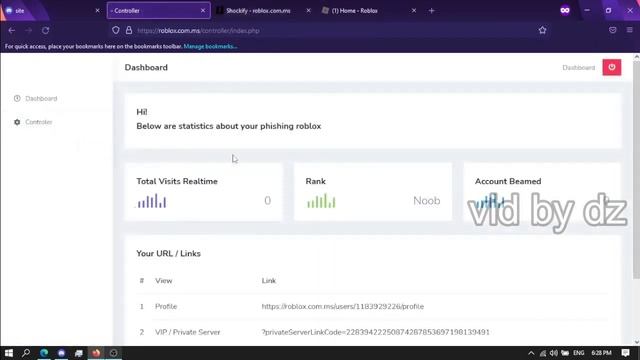Screen dimensions: 640x360
Task: Open network settings tray icon
Action: click(542, 353)
